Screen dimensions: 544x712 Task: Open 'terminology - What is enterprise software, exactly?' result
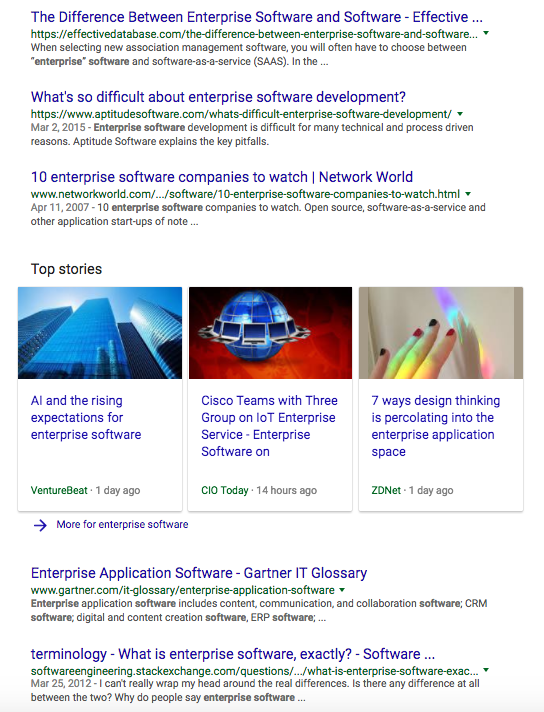(233, 654)
